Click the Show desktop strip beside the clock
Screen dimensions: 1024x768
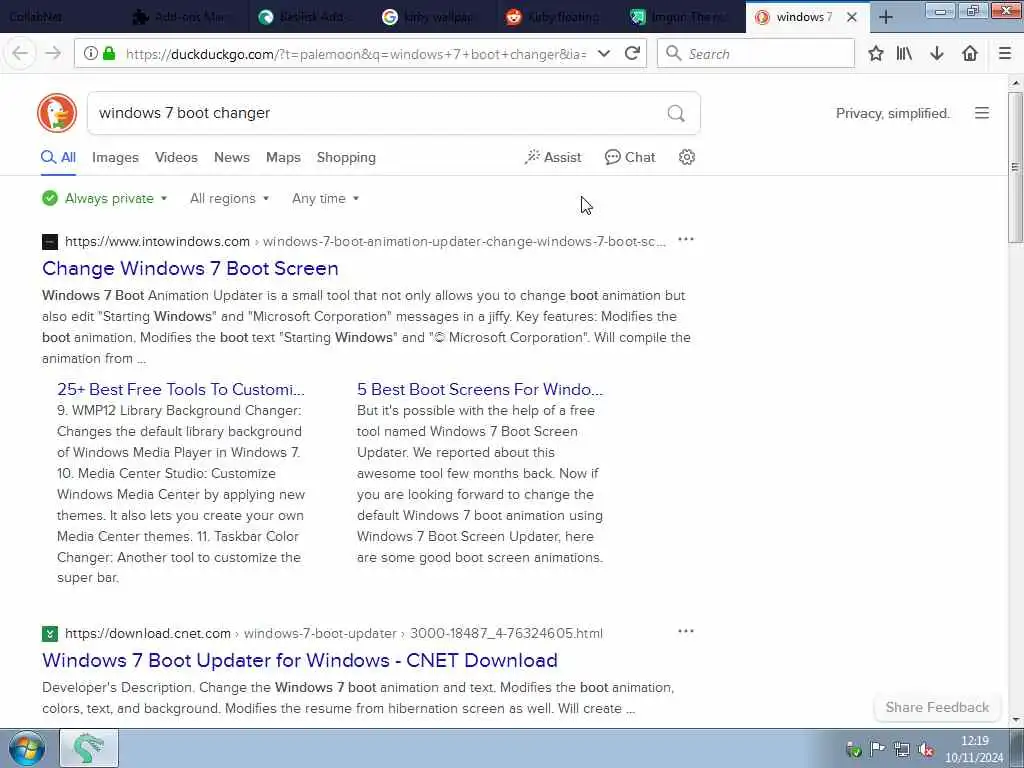tap(1017, 748)
